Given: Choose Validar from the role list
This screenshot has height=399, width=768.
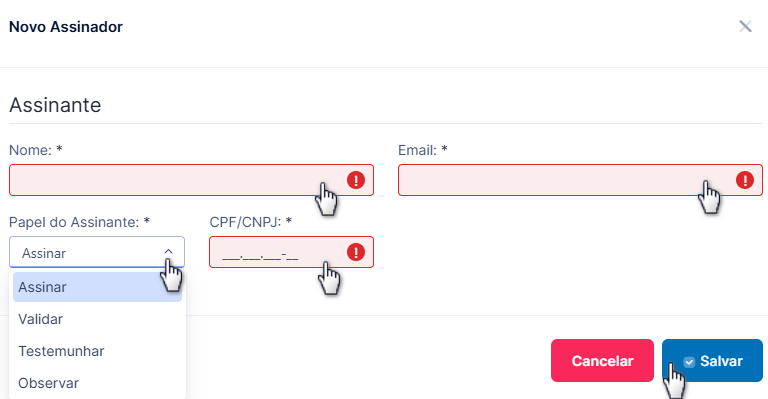Looking at the screenshot, I should (x=97, y=319).
